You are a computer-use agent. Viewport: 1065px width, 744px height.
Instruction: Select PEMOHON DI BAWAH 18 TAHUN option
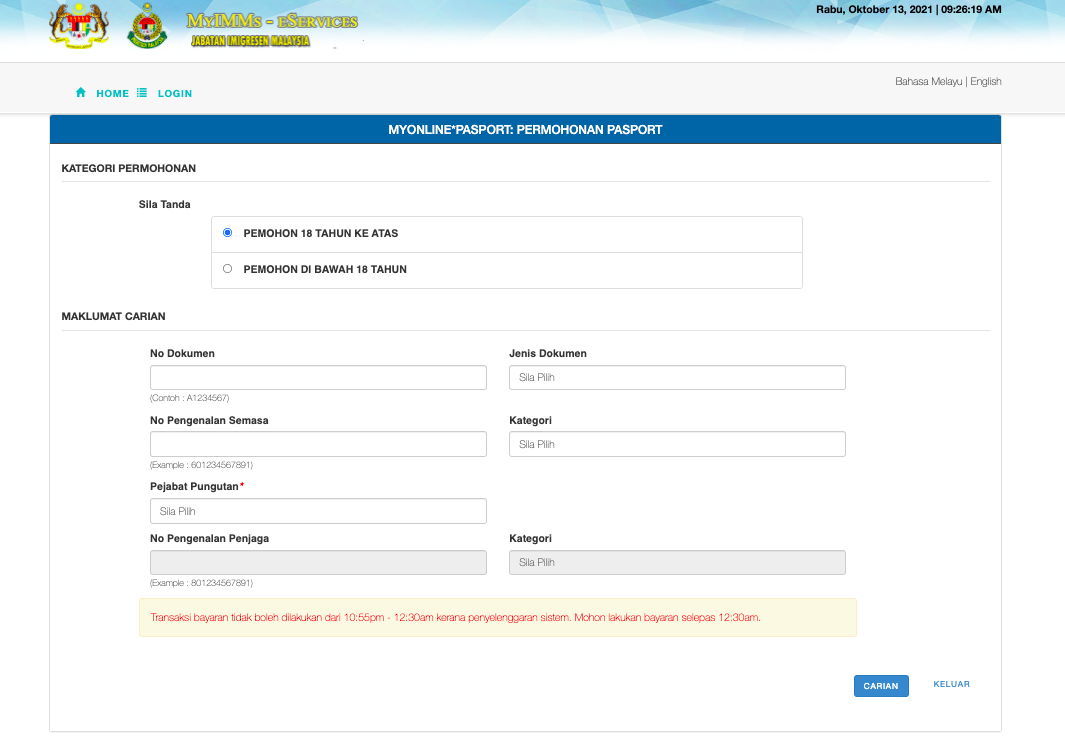(228, 268)
